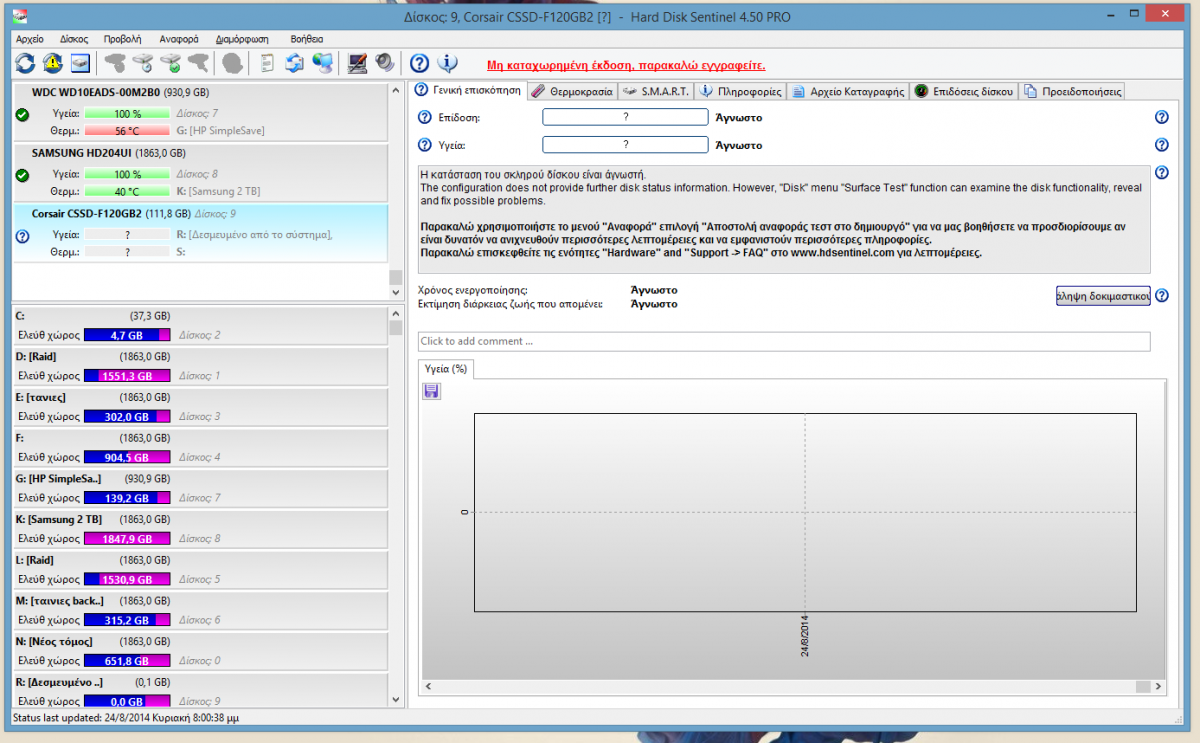Click SAMSUNG disk 40 °C temperature bar
Viewport: 1200px width, 743px height.
(x=128, y=192)
